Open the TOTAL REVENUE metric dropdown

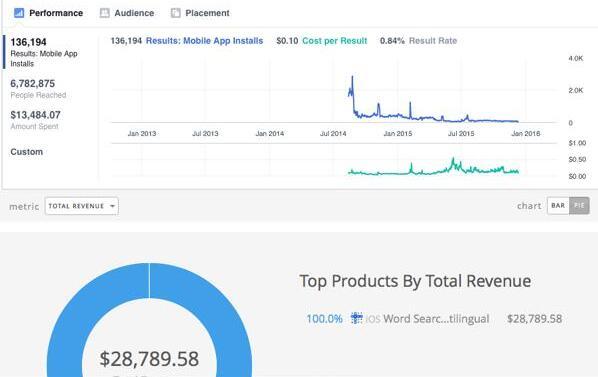coord(82,206)
